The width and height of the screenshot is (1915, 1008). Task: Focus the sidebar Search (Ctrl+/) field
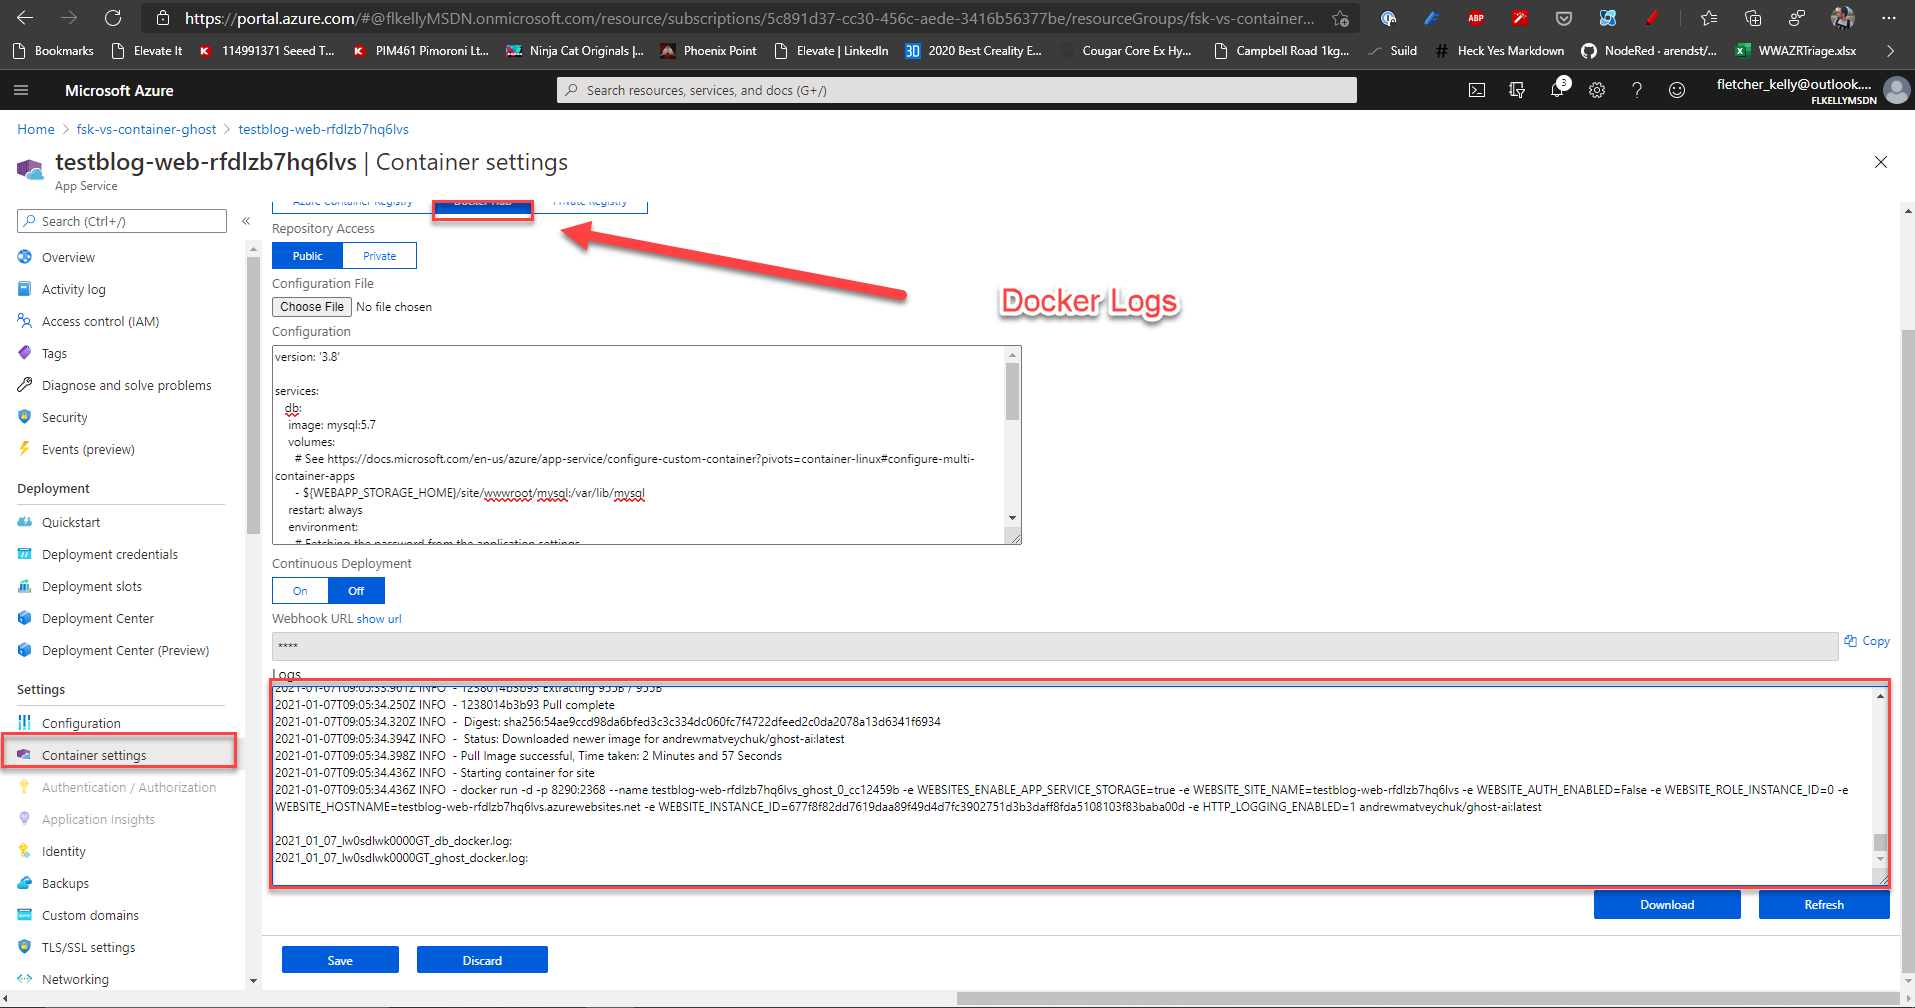pyautogui.click(x=122, y=221)
